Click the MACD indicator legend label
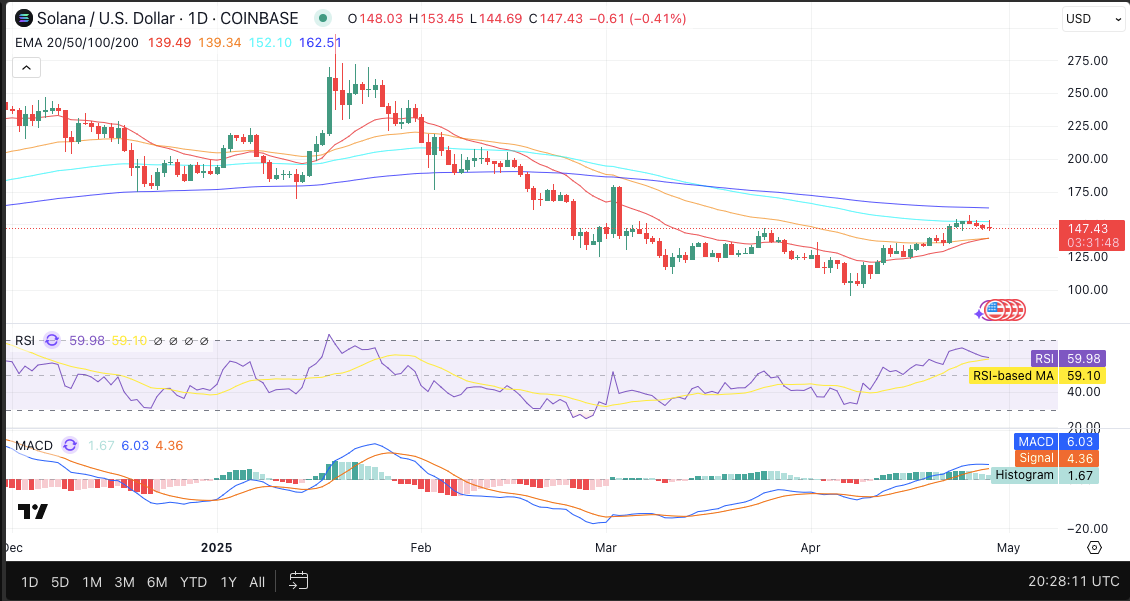The height and width of the screenshot is (601, 1130). point(34,445)
